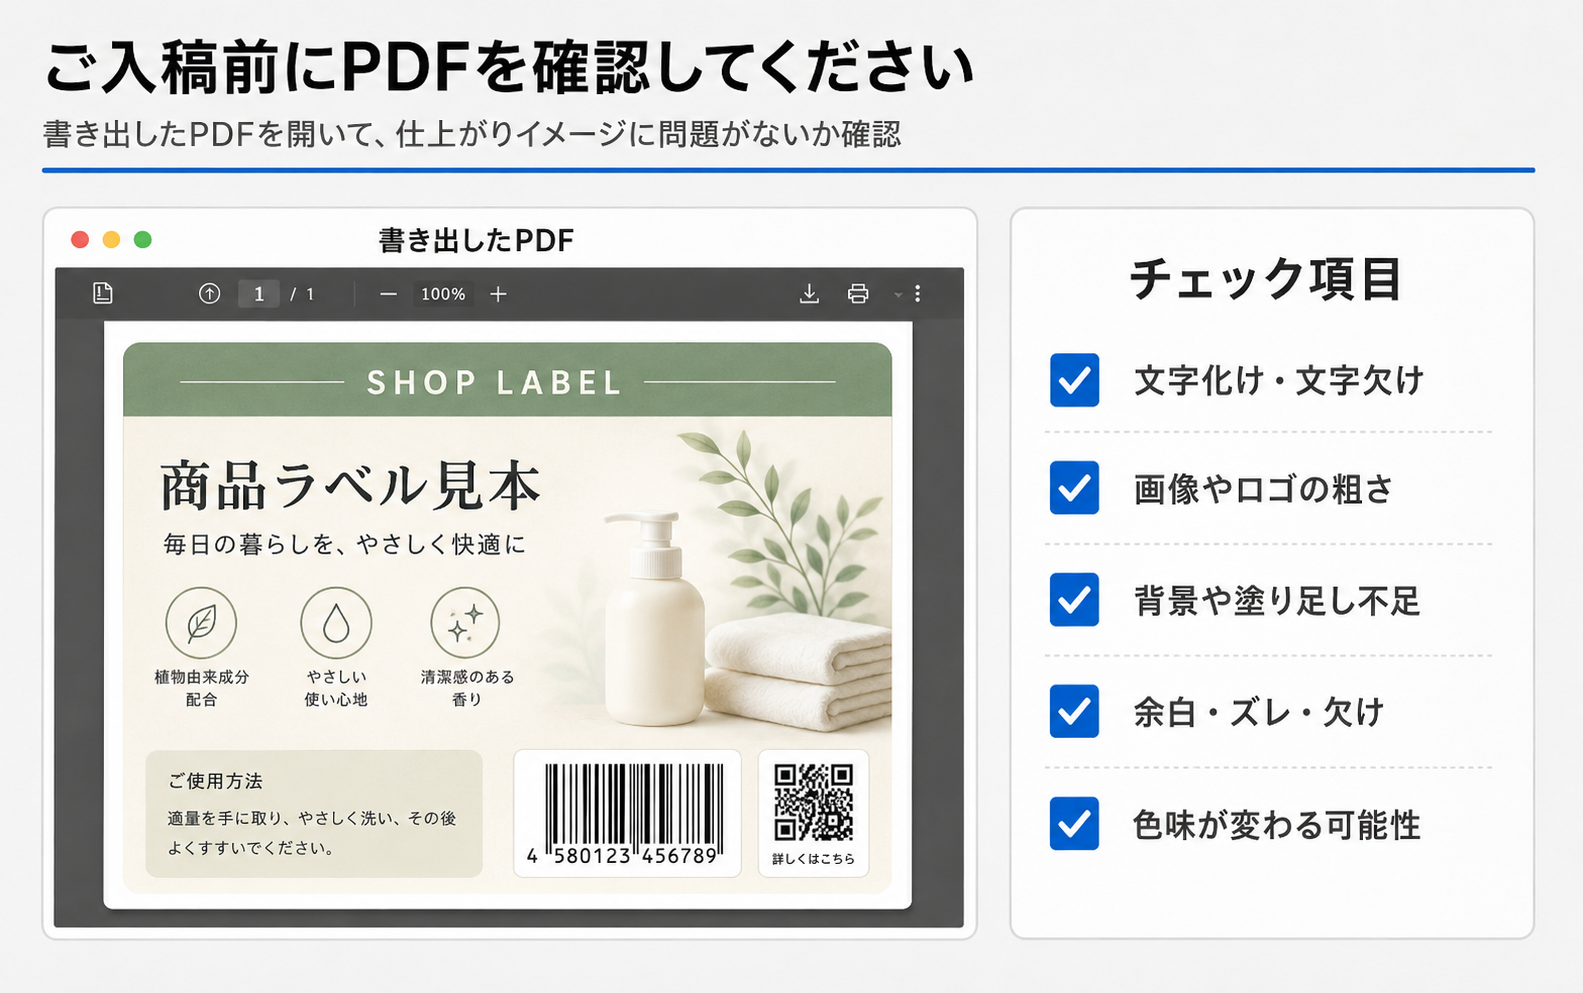Click the 詳しくはこちら caption under QR code
Viewport: 1583px width, 993px height.
[814, 859]
